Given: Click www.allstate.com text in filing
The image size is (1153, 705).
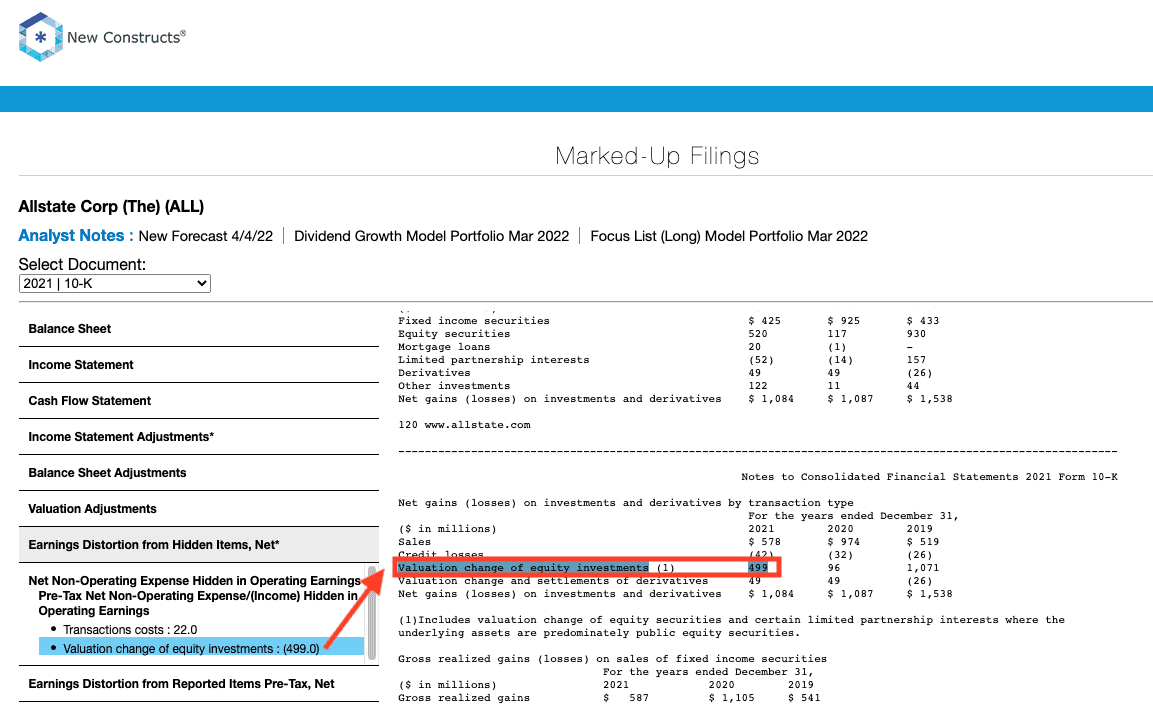Looking at the screenshot, I should pos(477,425).
